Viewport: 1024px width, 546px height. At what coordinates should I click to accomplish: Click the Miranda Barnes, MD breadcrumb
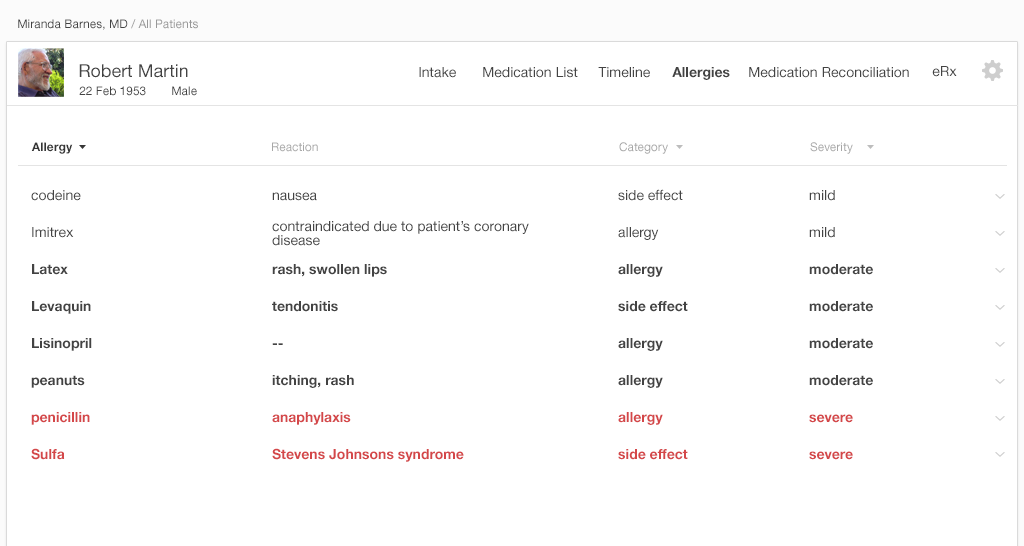[x=72, y=24]
